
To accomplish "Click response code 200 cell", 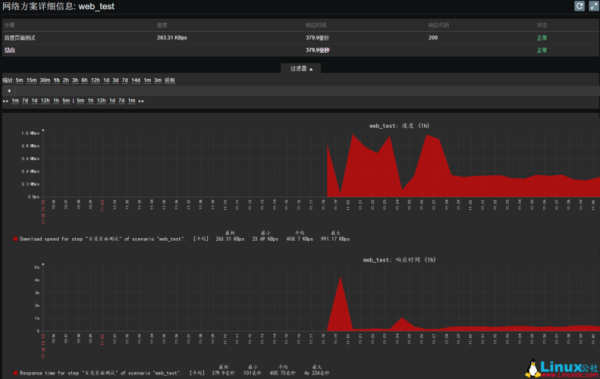I will [x=433, y=38].
